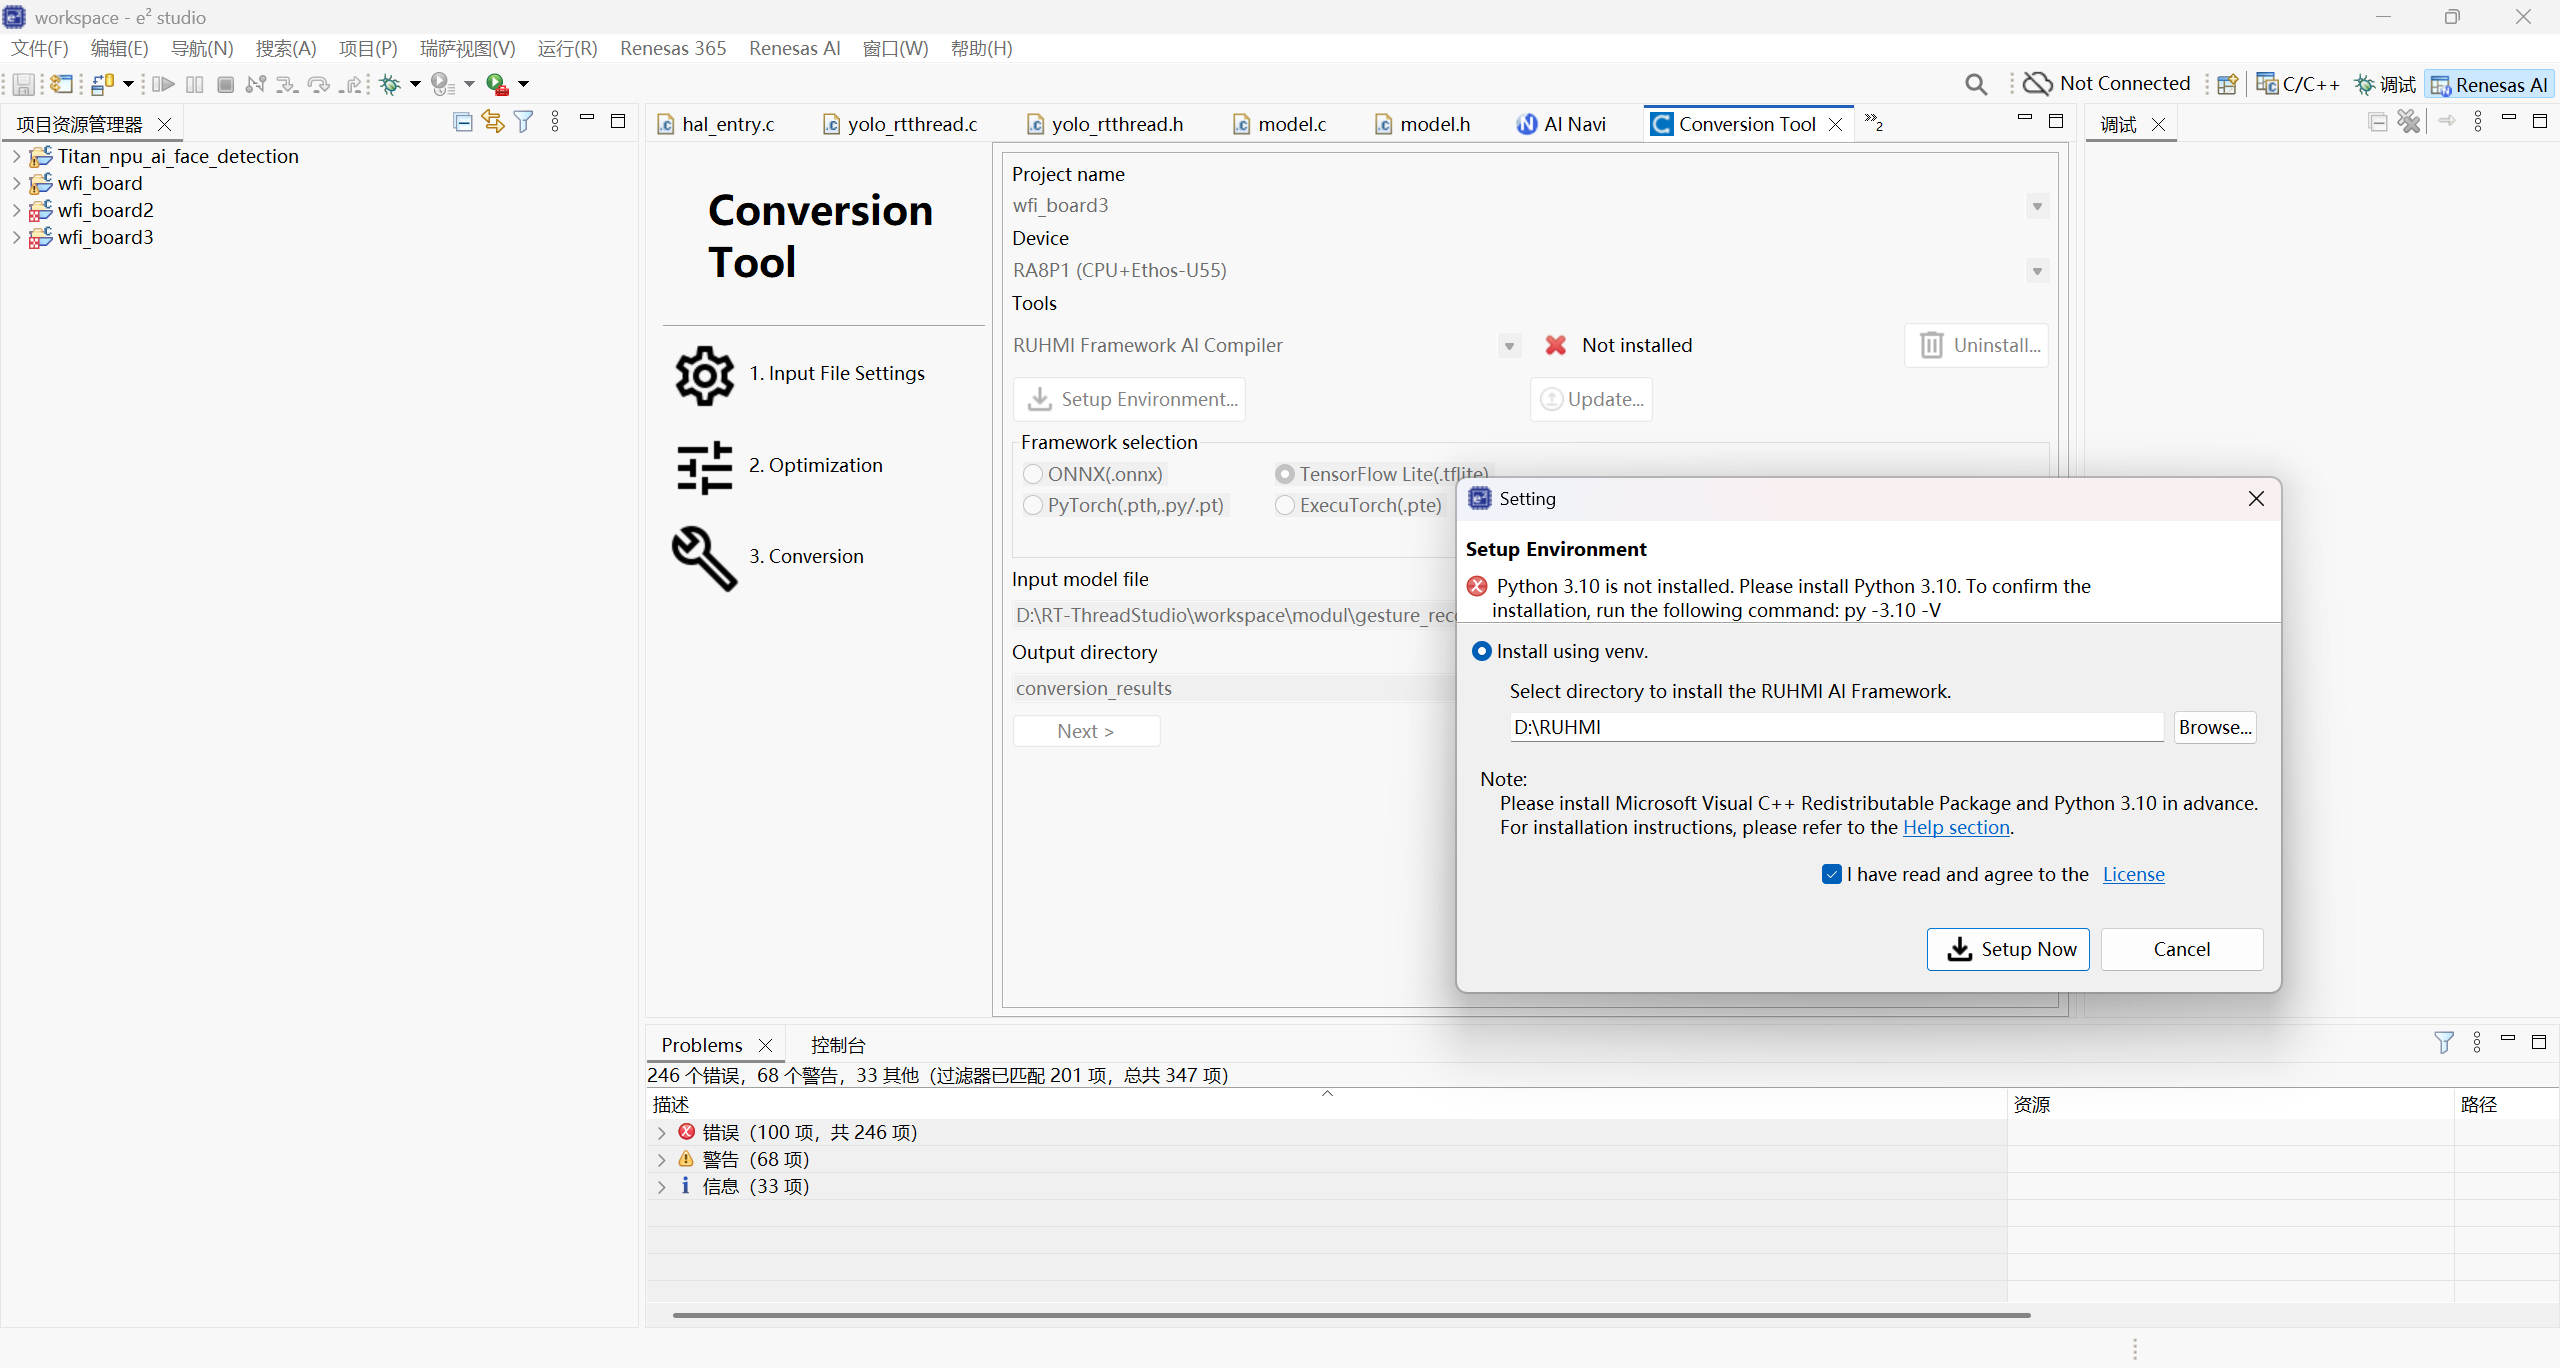The height and width of the screenshot is (1368, 2560).
Task: Switch to the 控制台 console tab
Action: coord(838,1045)
